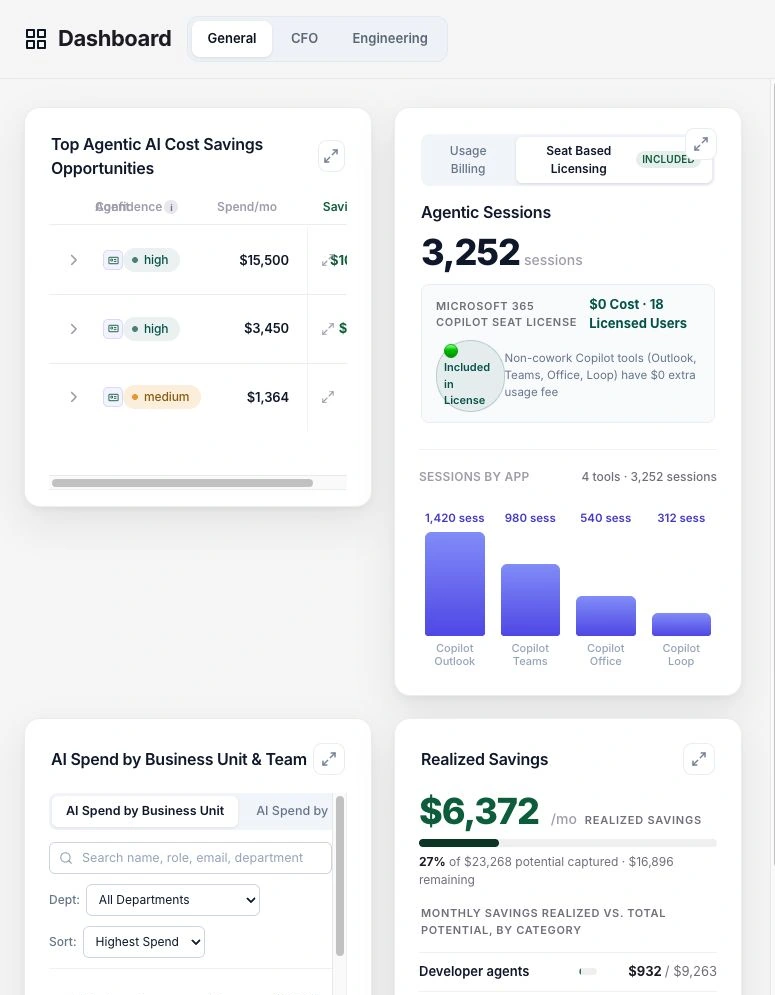
Task: Click the $3,450 spend value
Action: (267, 329)
